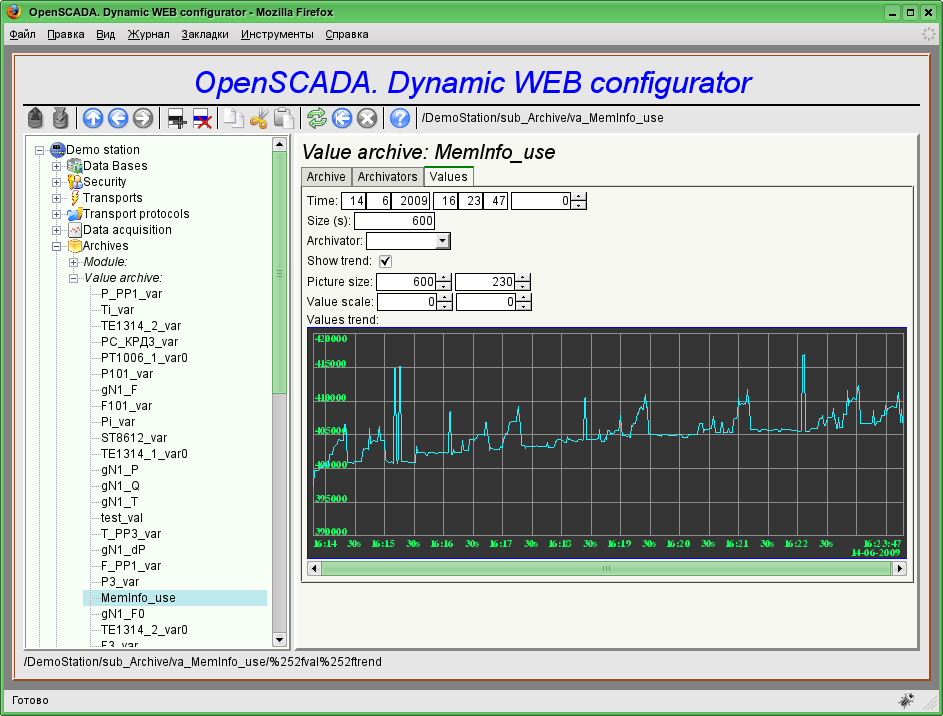Click the load from database toolbar icon
The width and height of the screenshot is (943, 716).
pos(35,118)
